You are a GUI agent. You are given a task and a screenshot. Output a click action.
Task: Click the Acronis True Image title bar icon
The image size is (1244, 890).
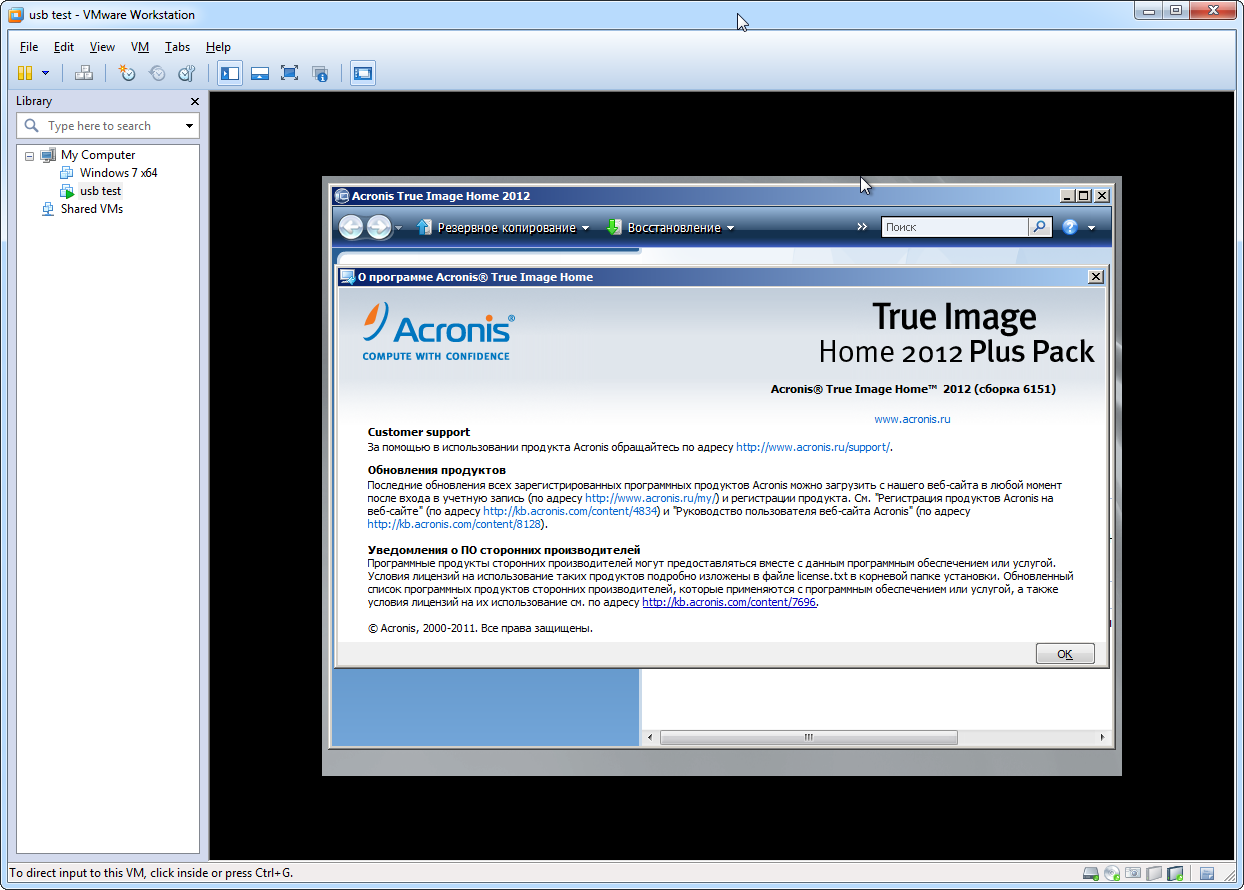tap(342, 196)
